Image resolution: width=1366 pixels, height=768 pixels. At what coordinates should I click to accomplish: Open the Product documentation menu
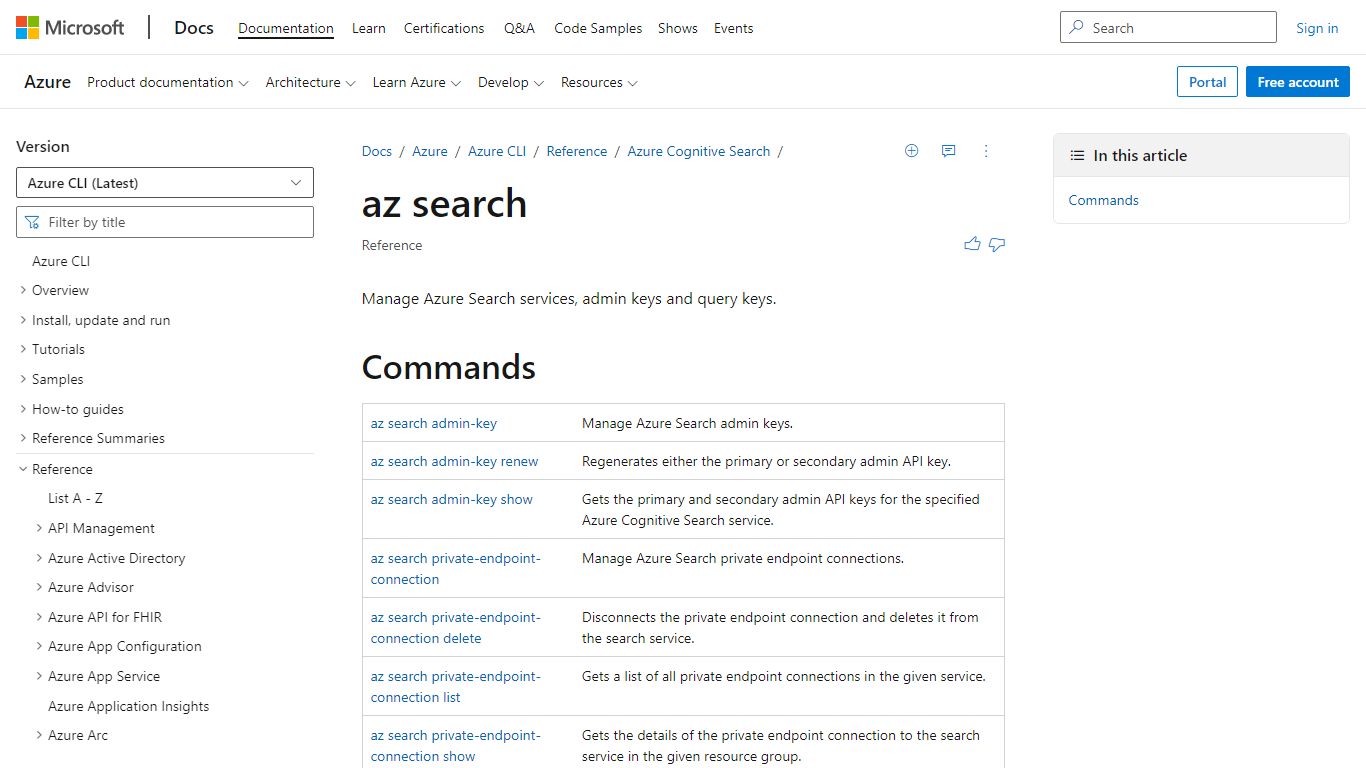pyautogui.click(x=167, y=82)
